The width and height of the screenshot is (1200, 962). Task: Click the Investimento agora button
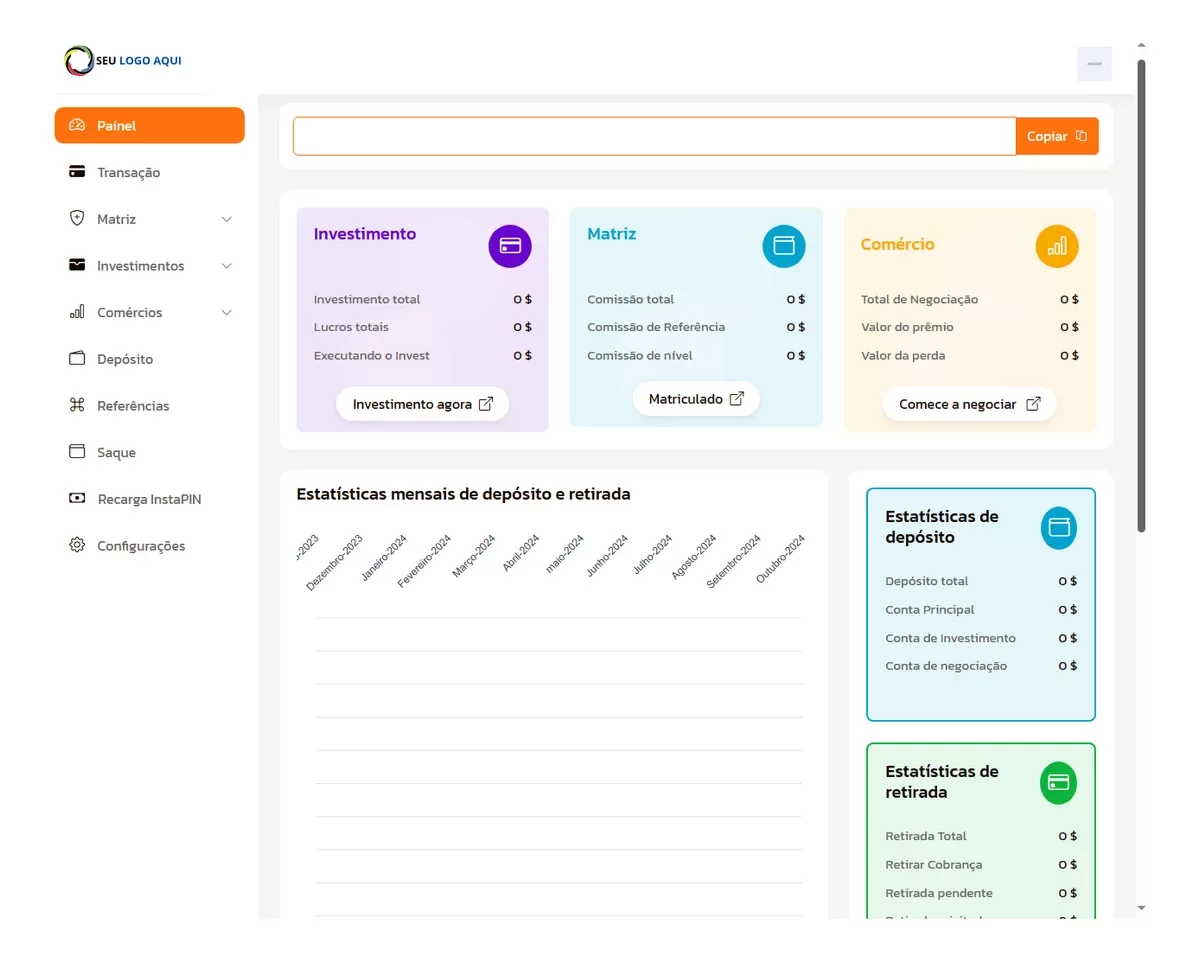tap(422, 405)
